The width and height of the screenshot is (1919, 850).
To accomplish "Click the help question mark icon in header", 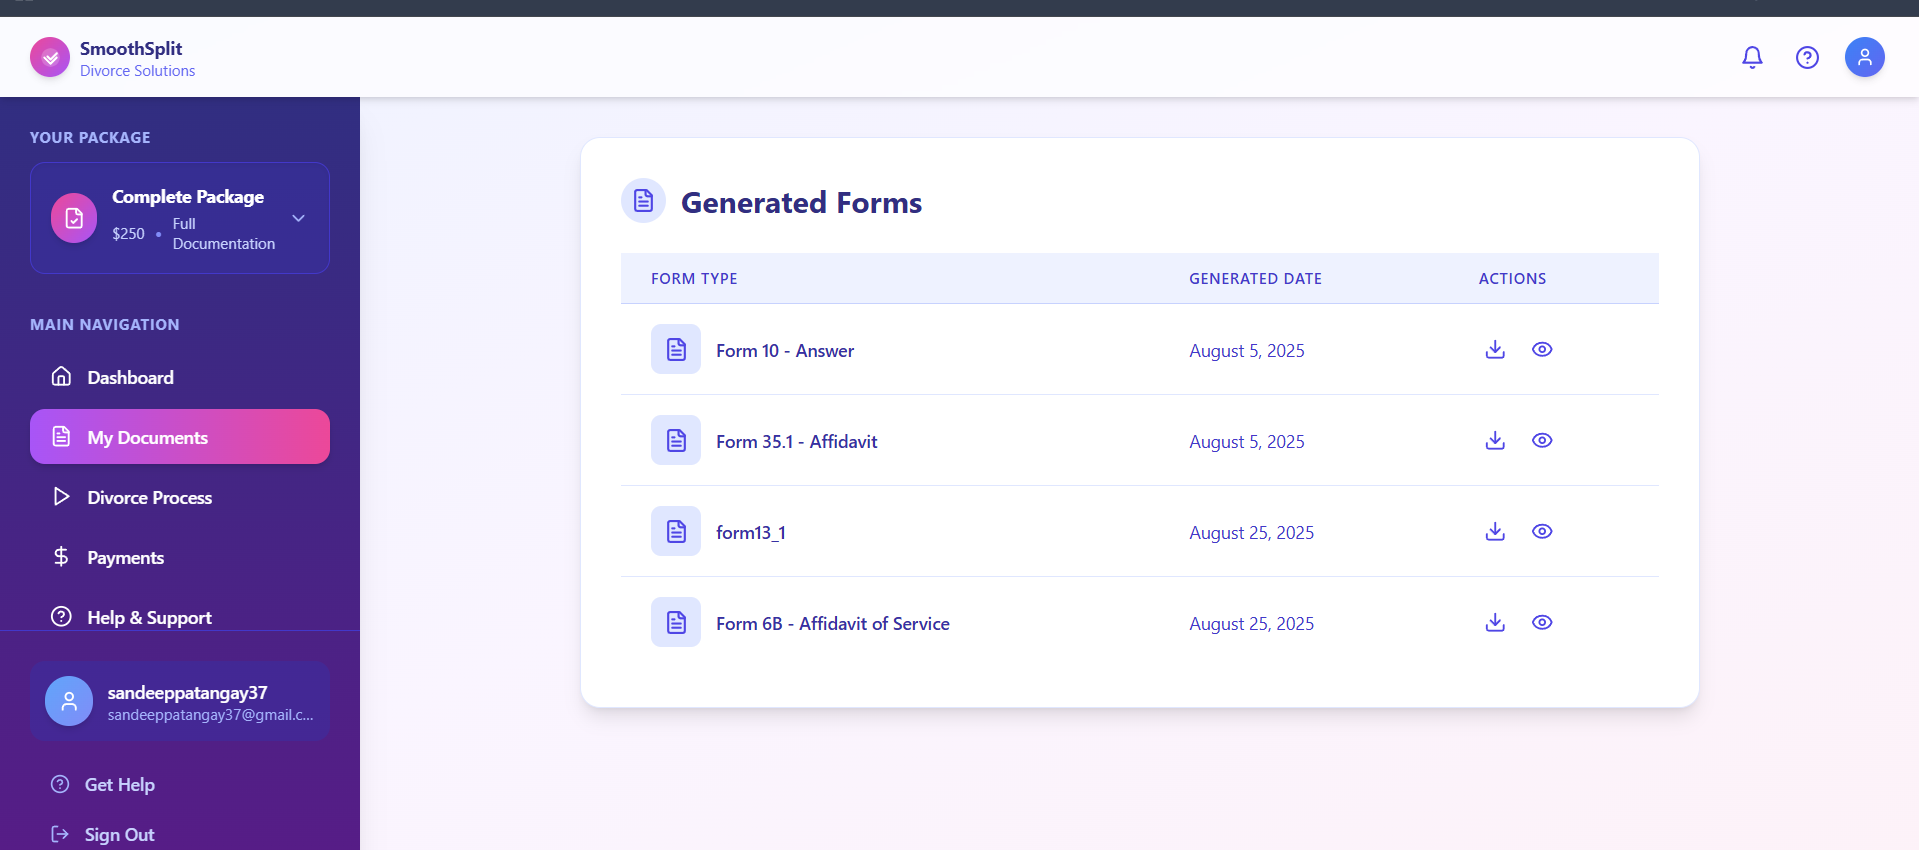I will click(1807, 57).
